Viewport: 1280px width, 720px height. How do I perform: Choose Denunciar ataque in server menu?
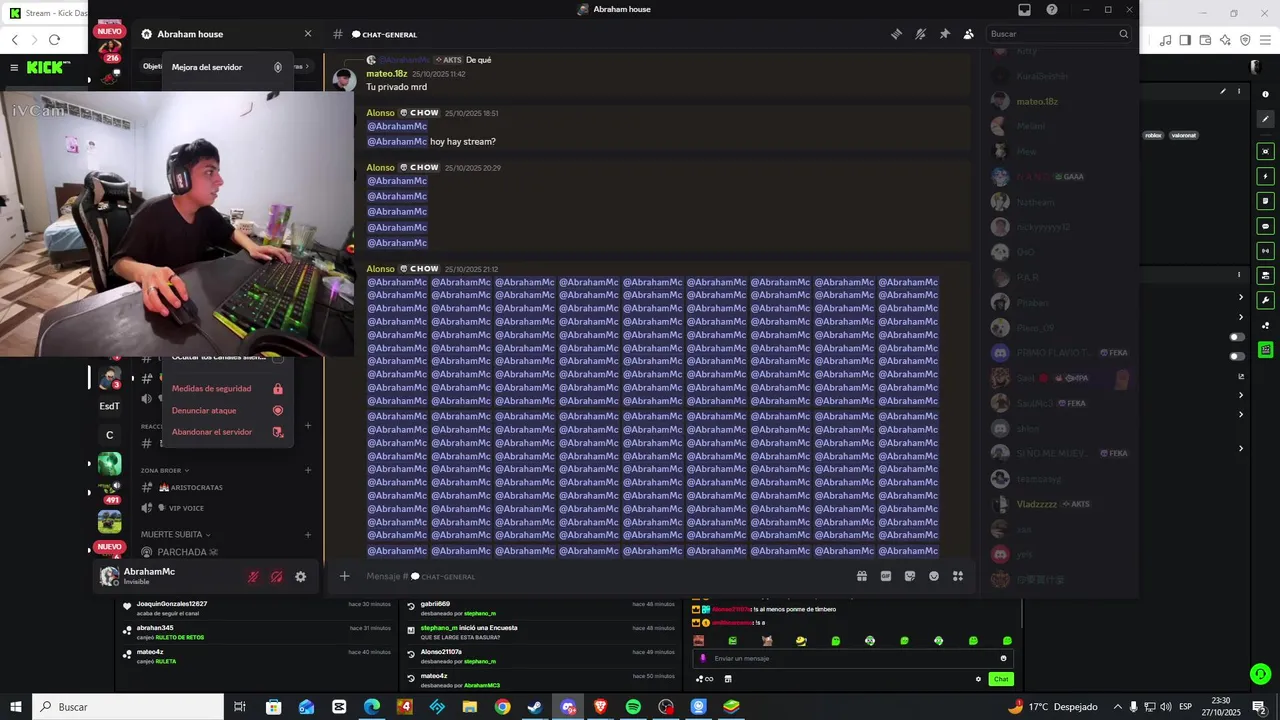coord(227,411)
